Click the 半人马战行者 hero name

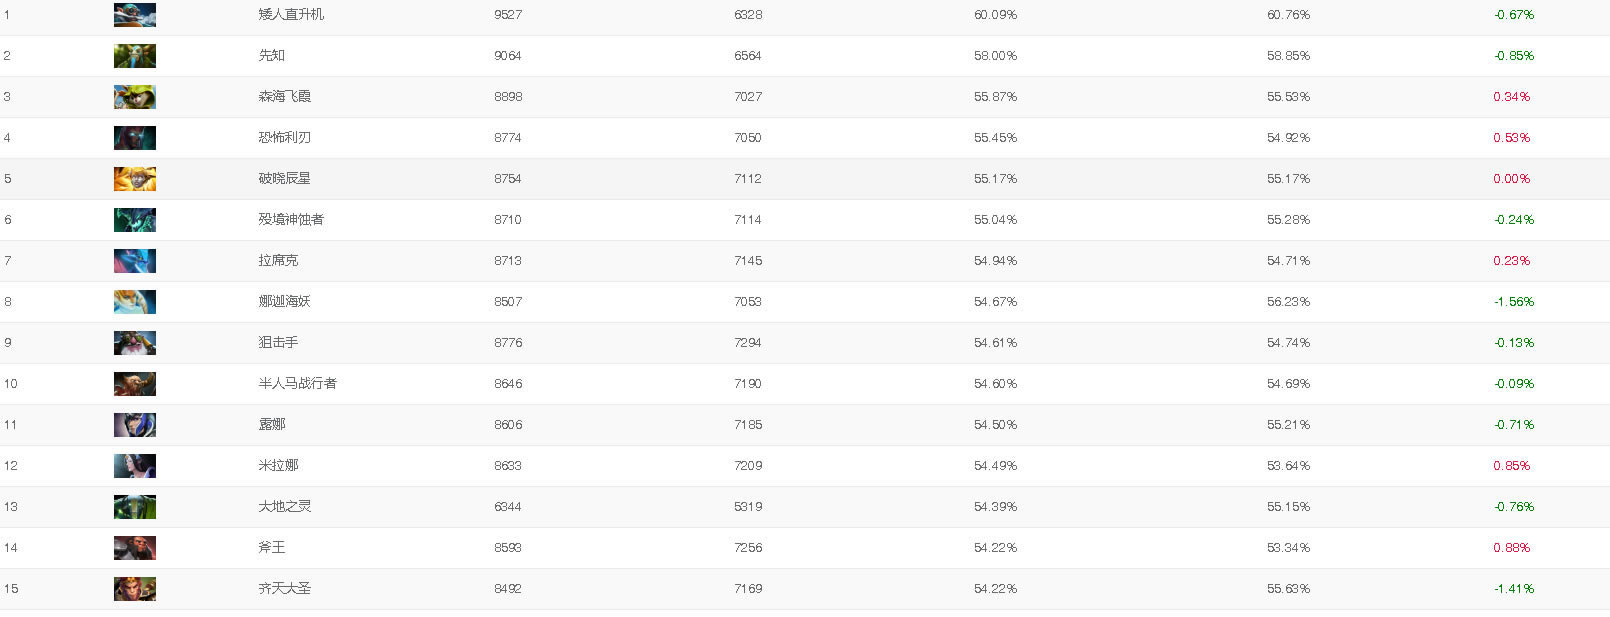297,384
